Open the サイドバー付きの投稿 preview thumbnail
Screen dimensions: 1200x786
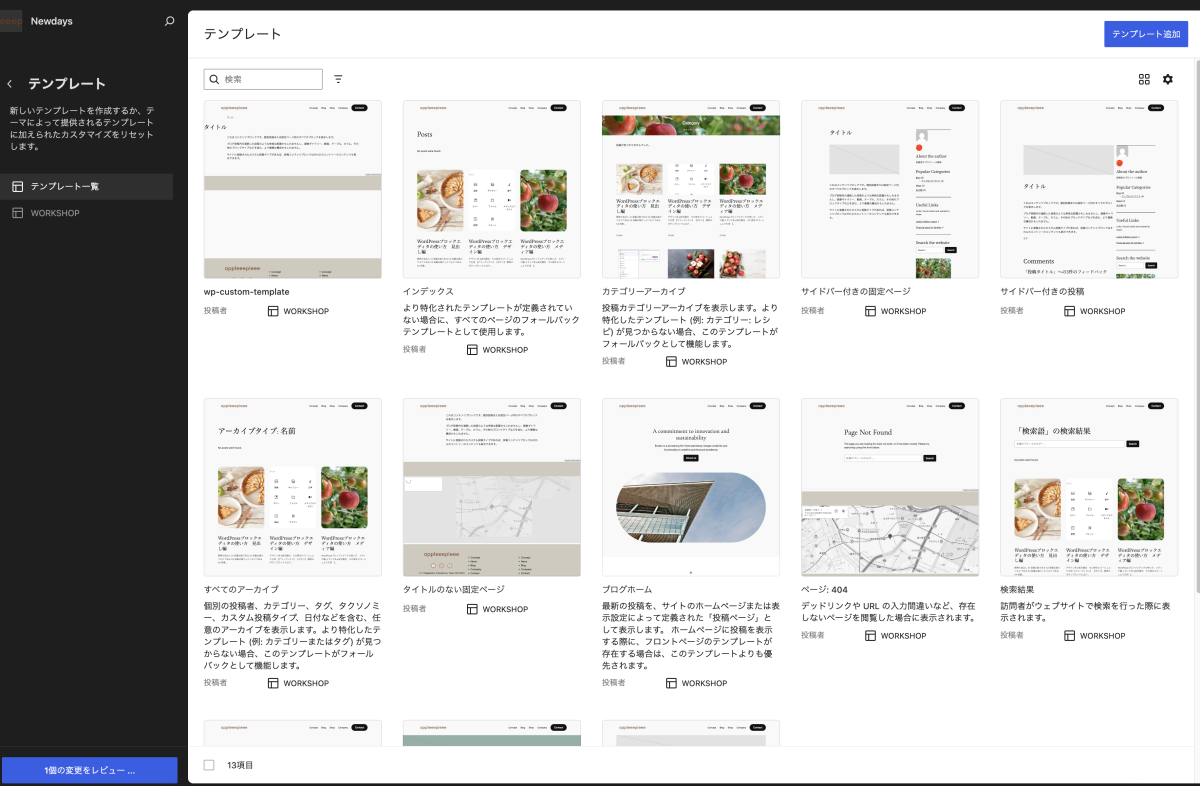coord(1089,189)
